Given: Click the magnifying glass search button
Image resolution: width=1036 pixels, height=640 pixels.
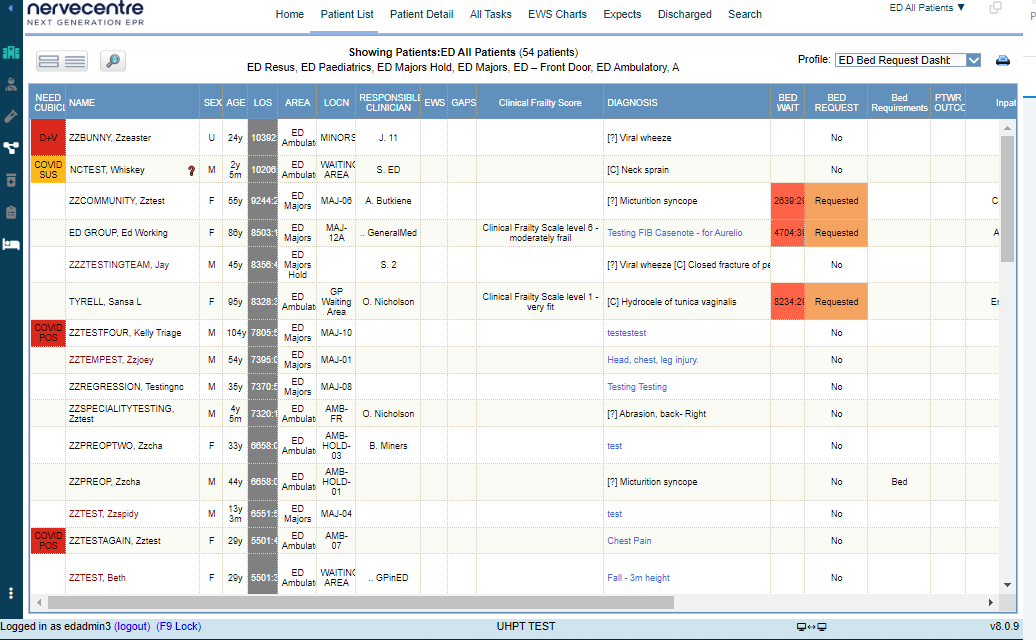Looking at the screenshot, I should click(113, 61).
